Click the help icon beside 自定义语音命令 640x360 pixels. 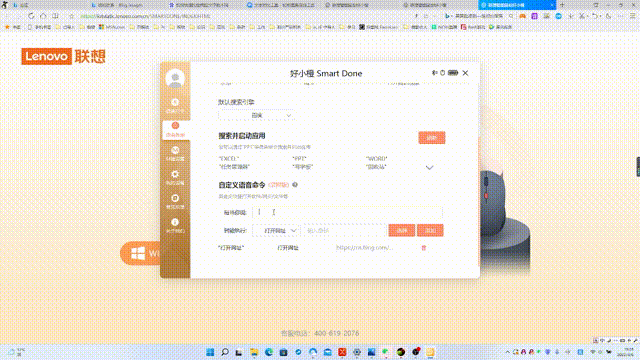(x=295, y=185)
